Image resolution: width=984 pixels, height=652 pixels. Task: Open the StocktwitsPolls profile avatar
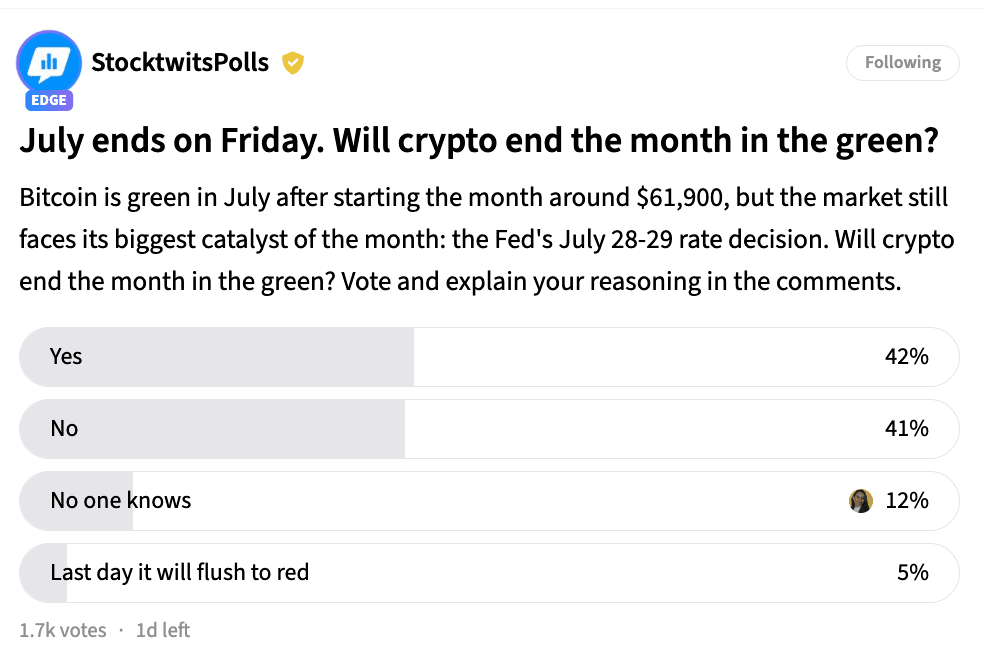pyautogui.click(x=49, y=63)
